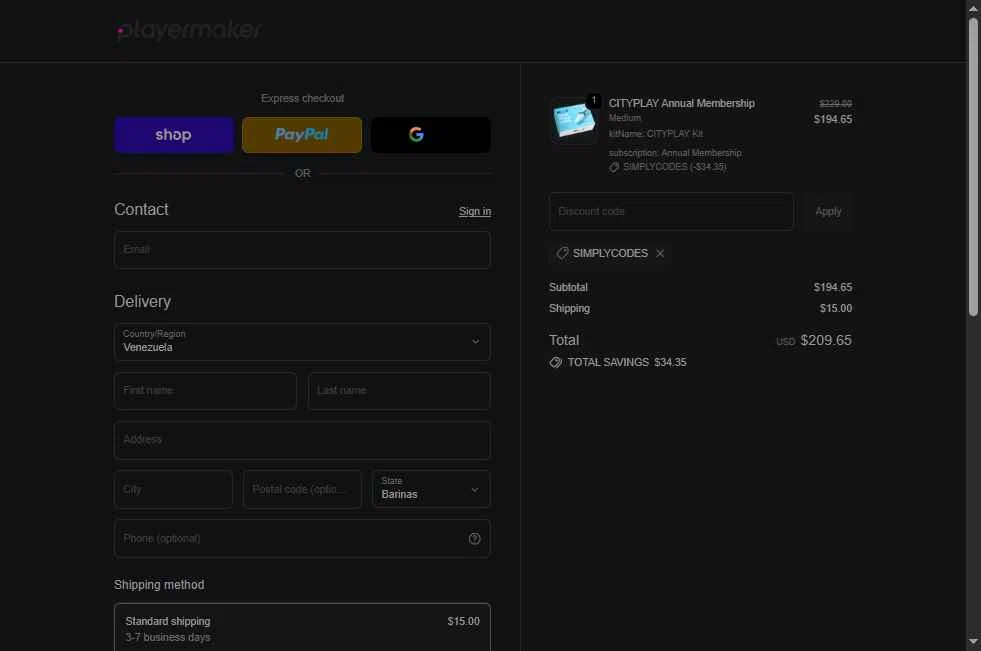Select the Express checkout heading

302,98
